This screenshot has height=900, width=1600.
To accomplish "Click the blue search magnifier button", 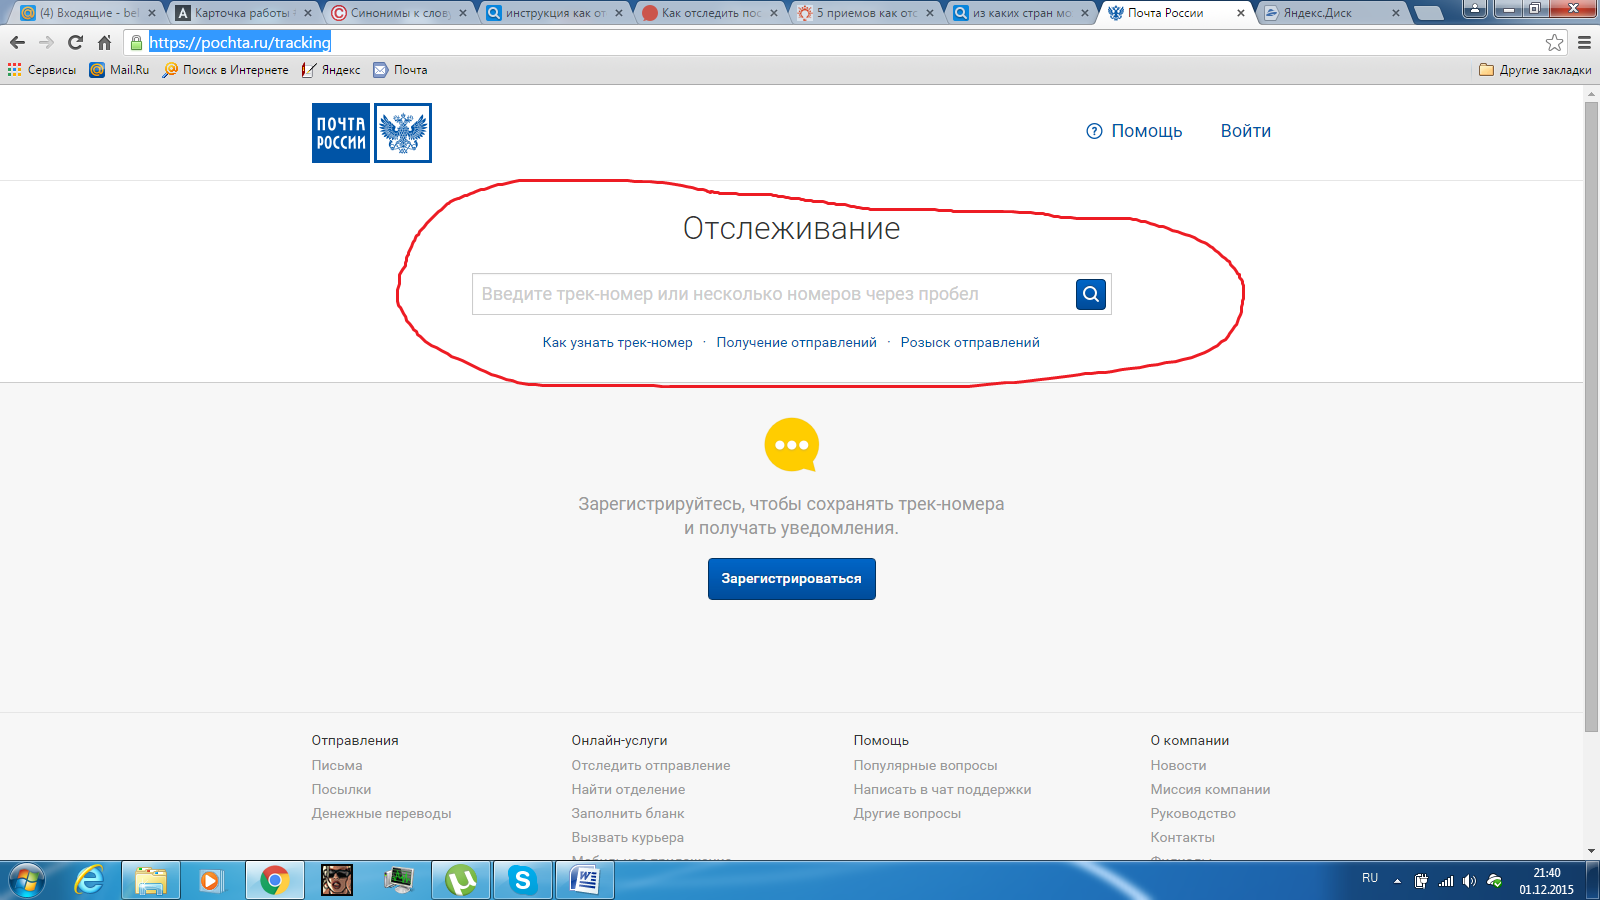I will tap(1091, 294).
